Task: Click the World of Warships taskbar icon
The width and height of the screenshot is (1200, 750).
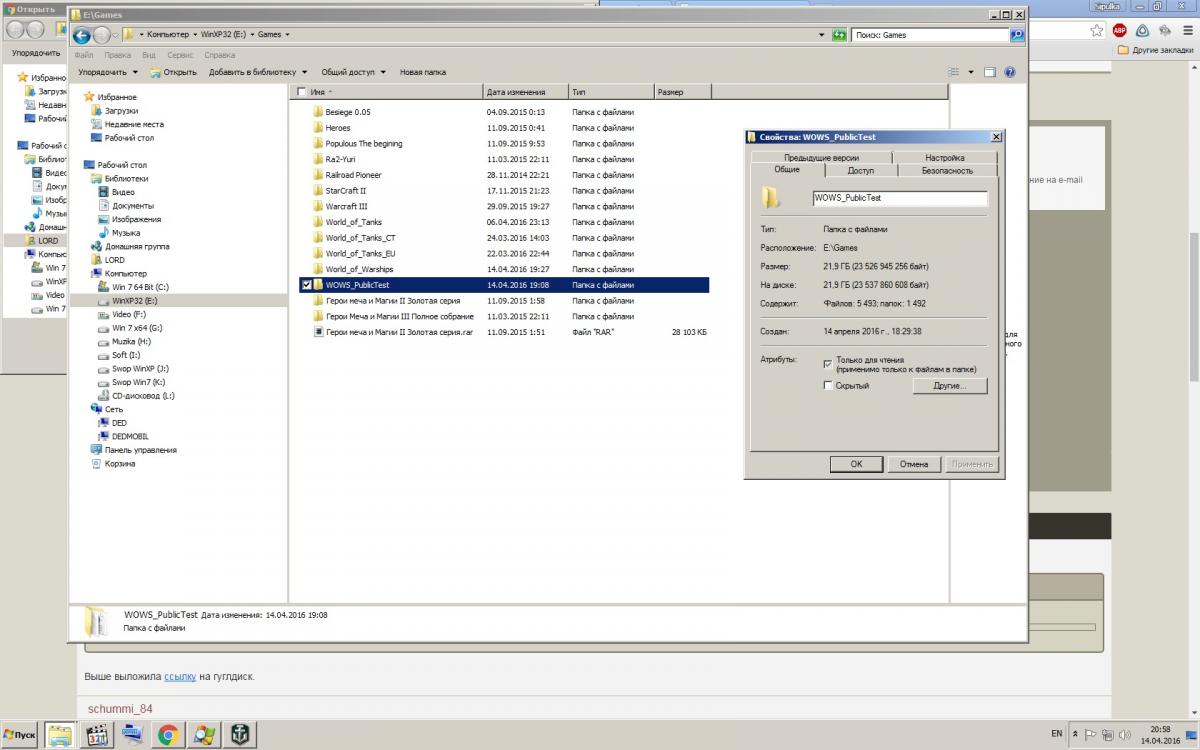Action: tap(240, 735)
